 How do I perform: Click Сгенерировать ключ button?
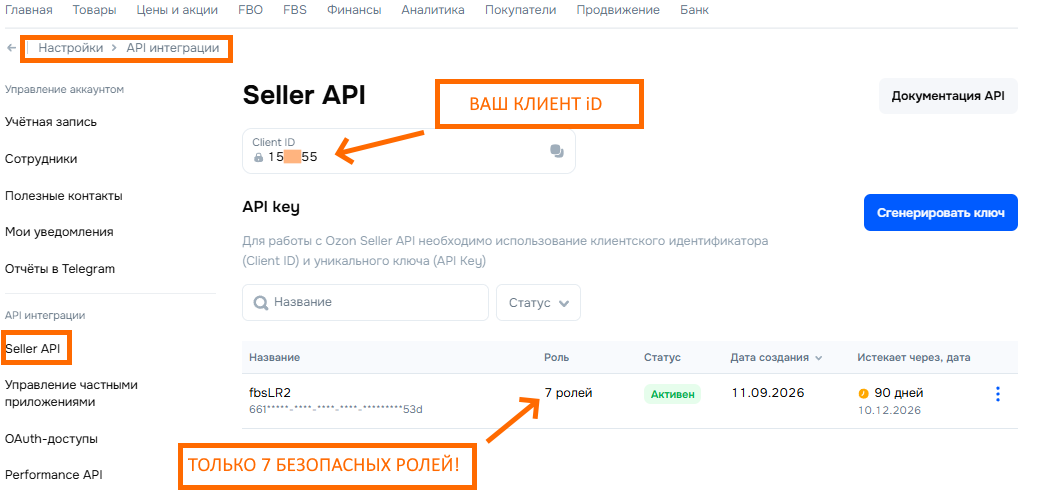pyautogui.click(x=941, y=213)
